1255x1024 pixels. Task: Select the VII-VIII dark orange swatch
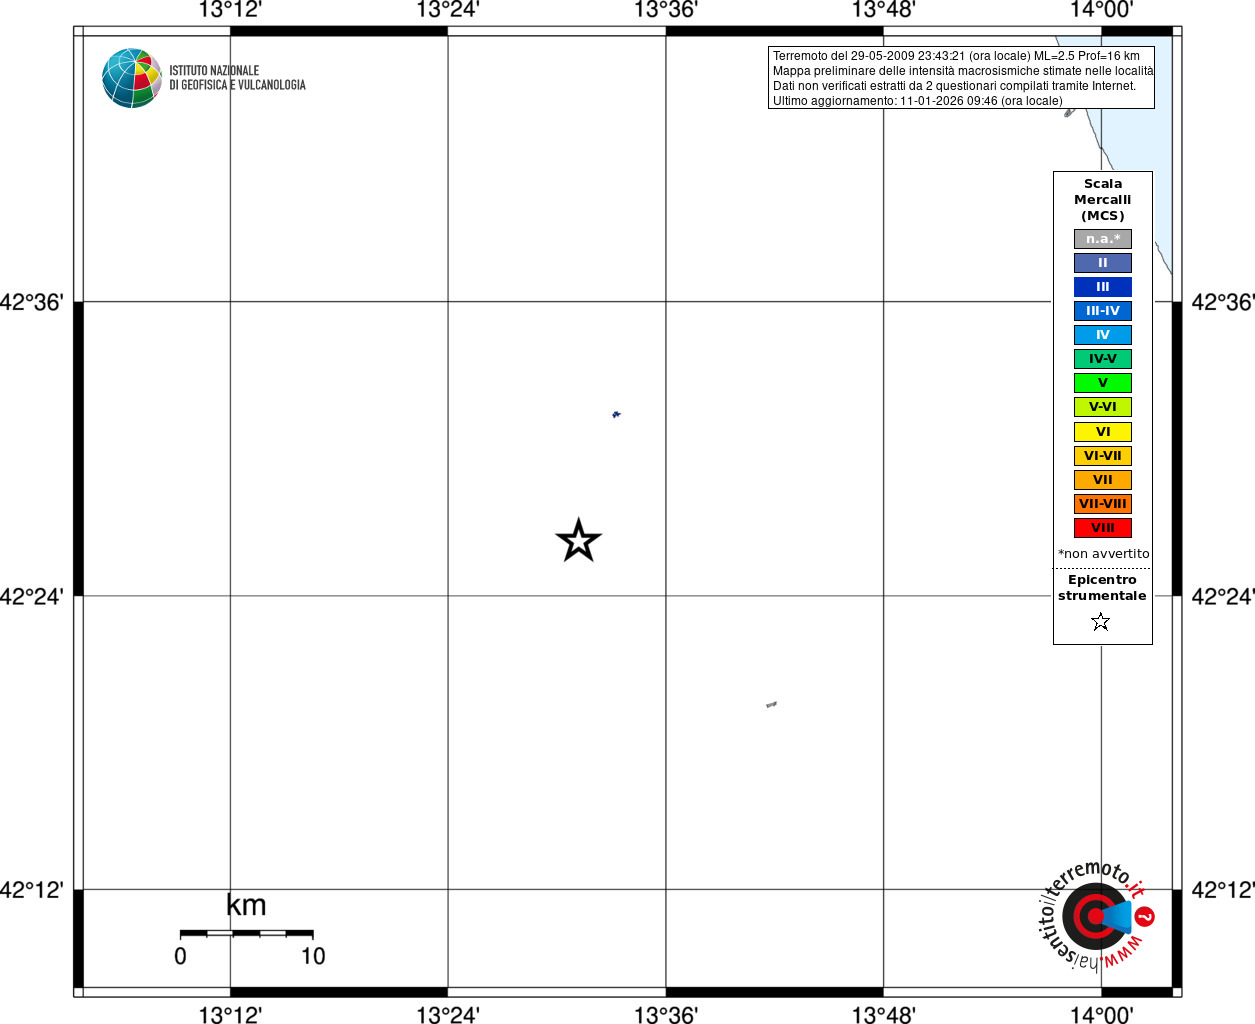pyautogui.click(x=1103, y=504)
